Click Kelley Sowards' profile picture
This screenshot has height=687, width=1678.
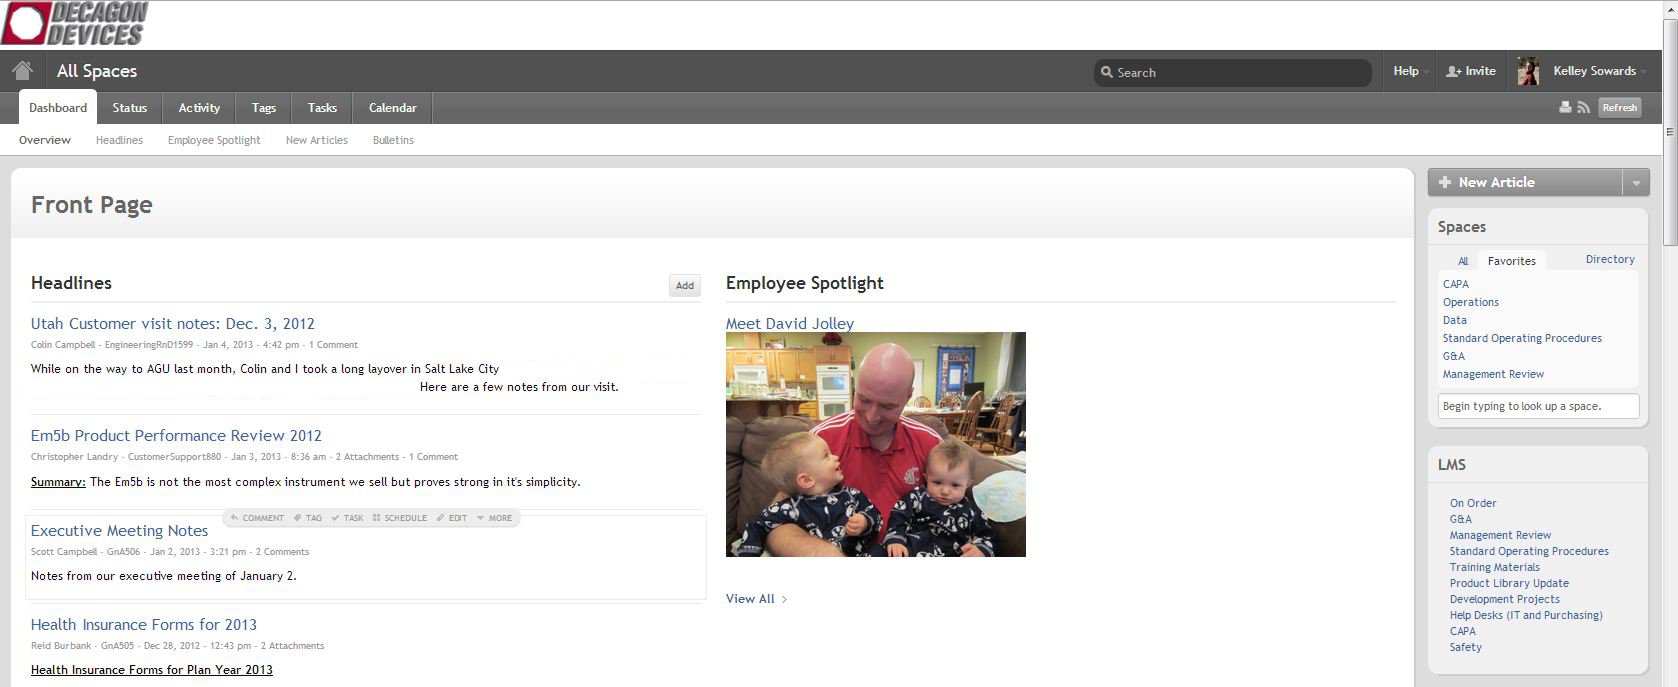(1527, 71)
